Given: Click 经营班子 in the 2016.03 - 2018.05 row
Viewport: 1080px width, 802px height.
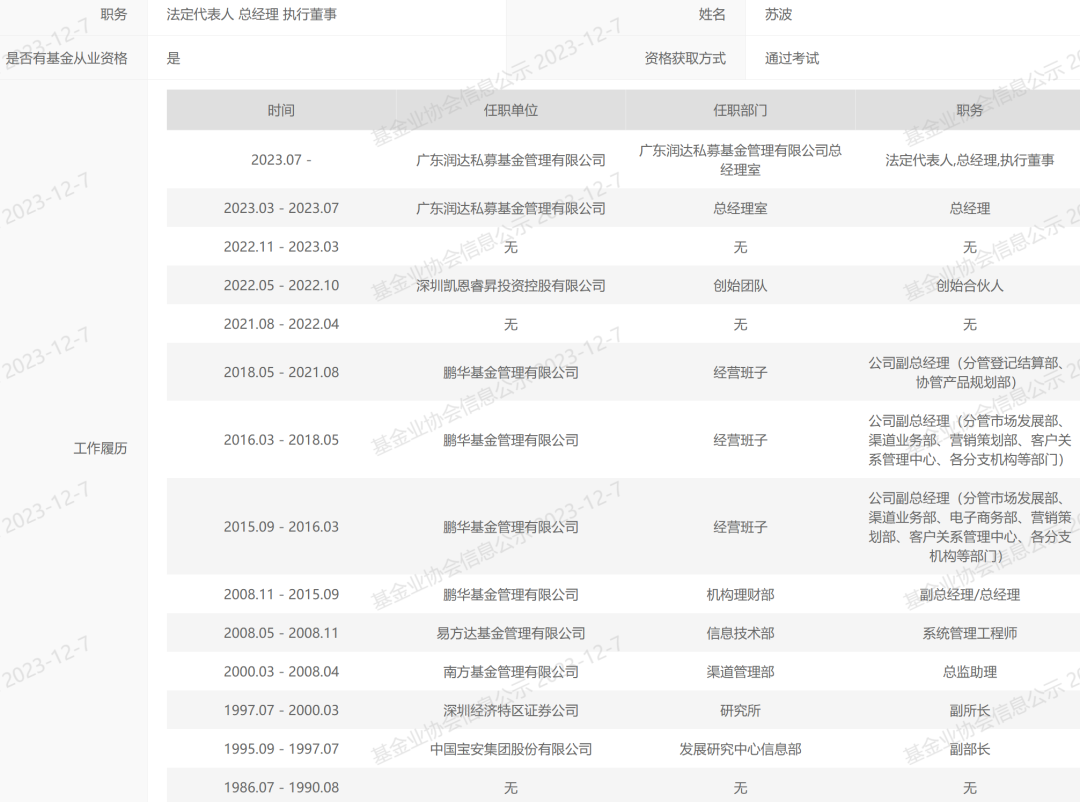Looking at the screenshot, I should 740,440.
